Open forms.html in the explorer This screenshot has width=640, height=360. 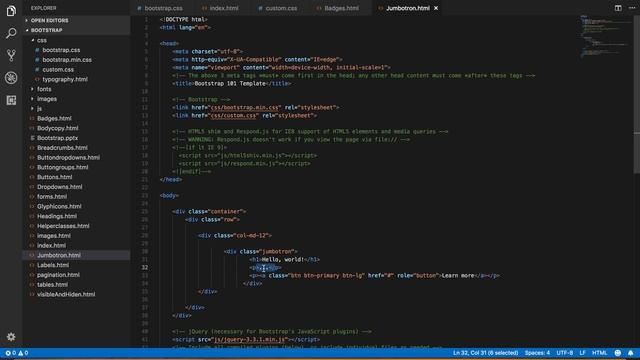tap(52, 197)
